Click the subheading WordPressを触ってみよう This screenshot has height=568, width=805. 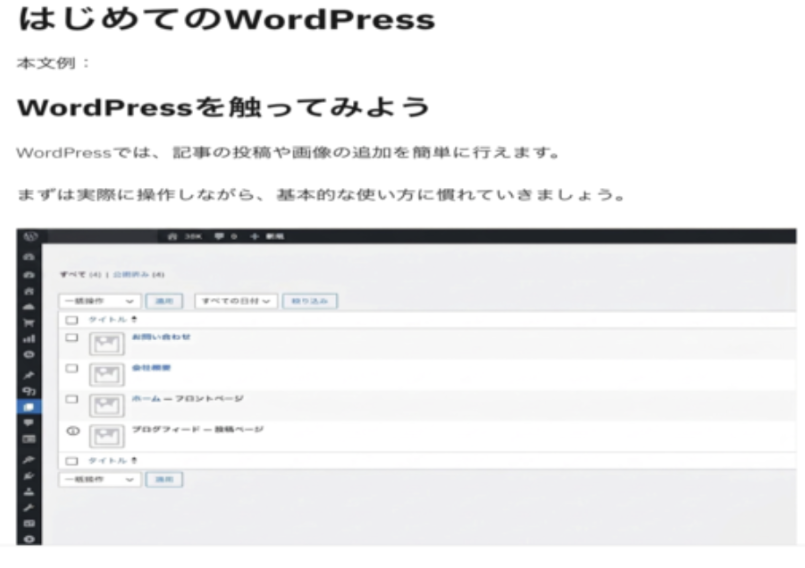click(223, 107)
